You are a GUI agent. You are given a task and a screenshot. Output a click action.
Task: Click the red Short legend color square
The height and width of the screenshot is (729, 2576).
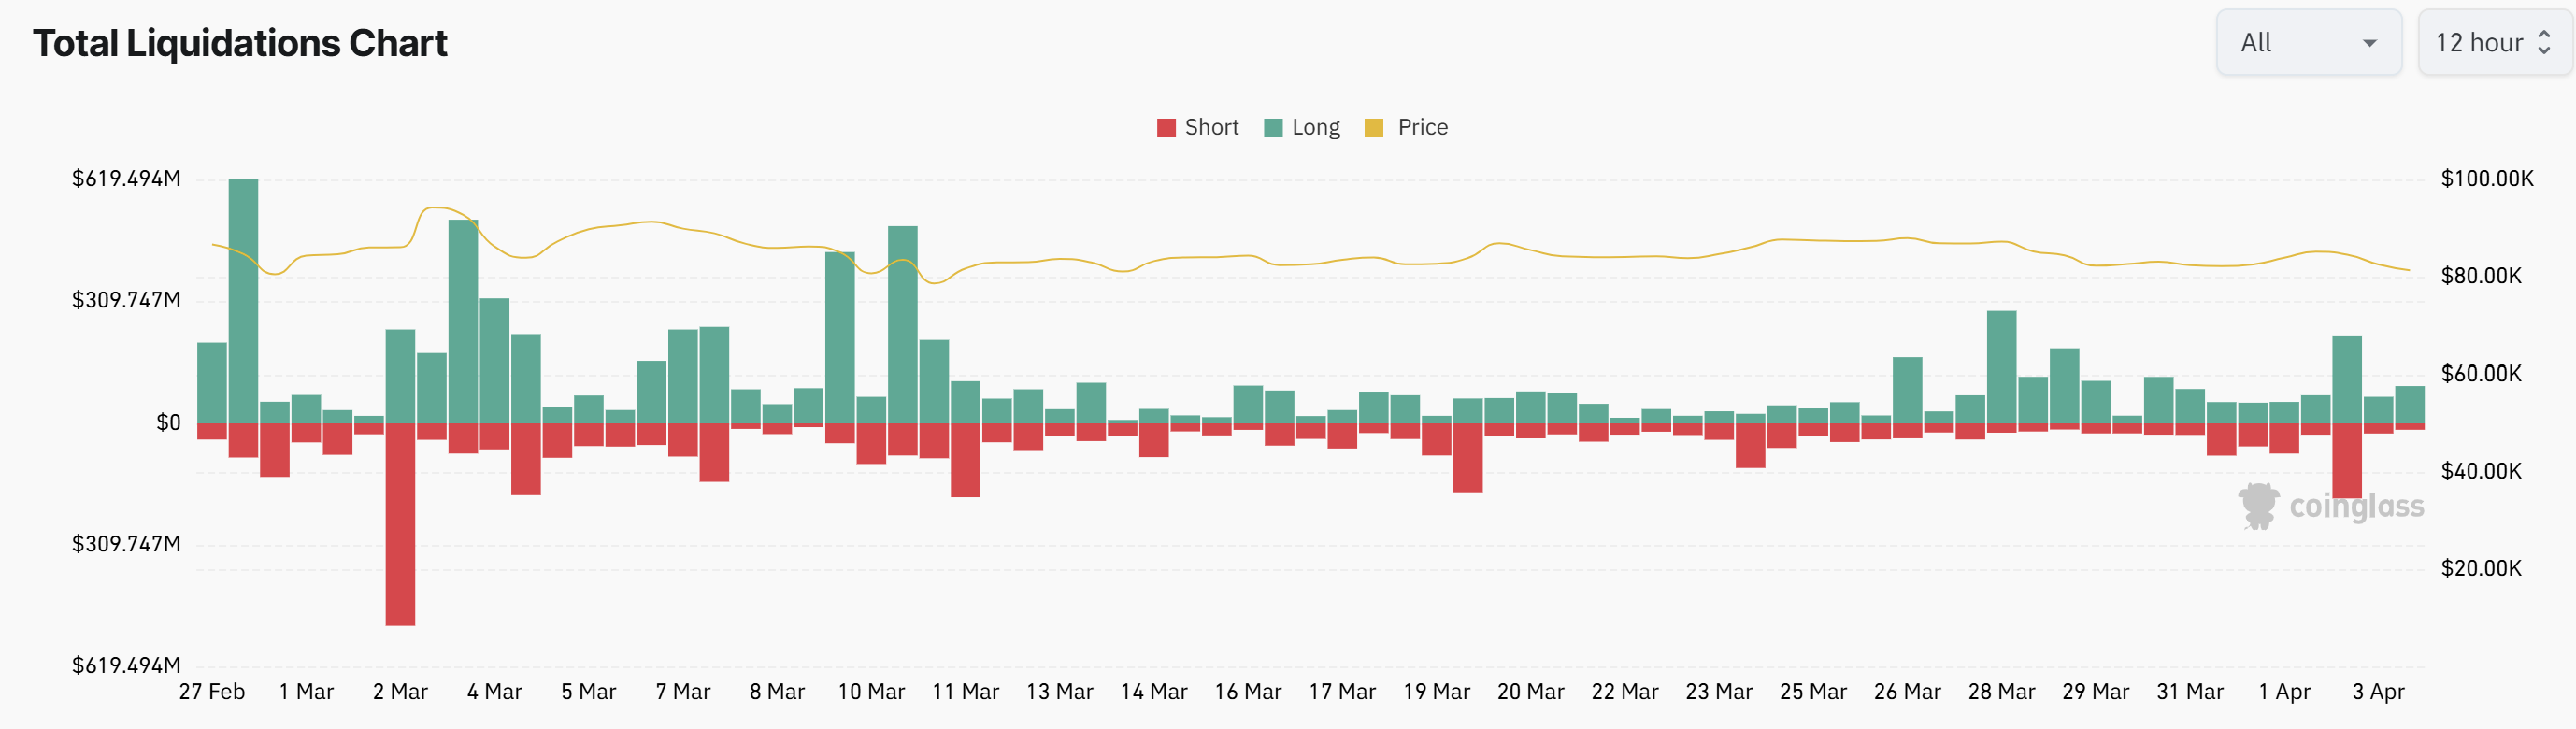point(1166,128)
